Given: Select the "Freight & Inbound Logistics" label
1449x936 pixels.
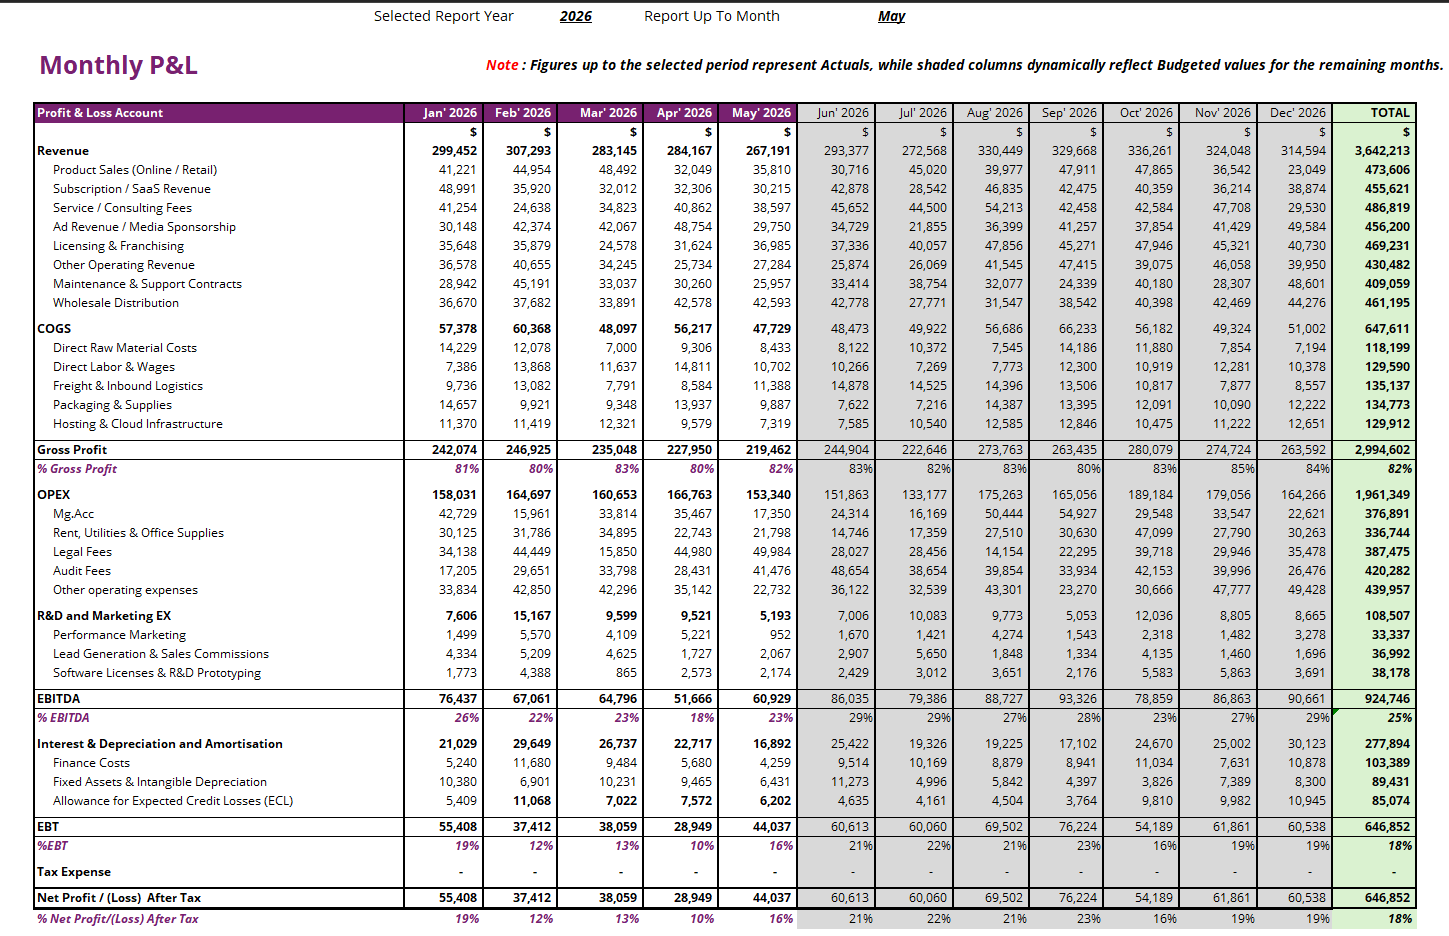Looking at the screenshot, I should pyautogui.click(x=128, y=386).
